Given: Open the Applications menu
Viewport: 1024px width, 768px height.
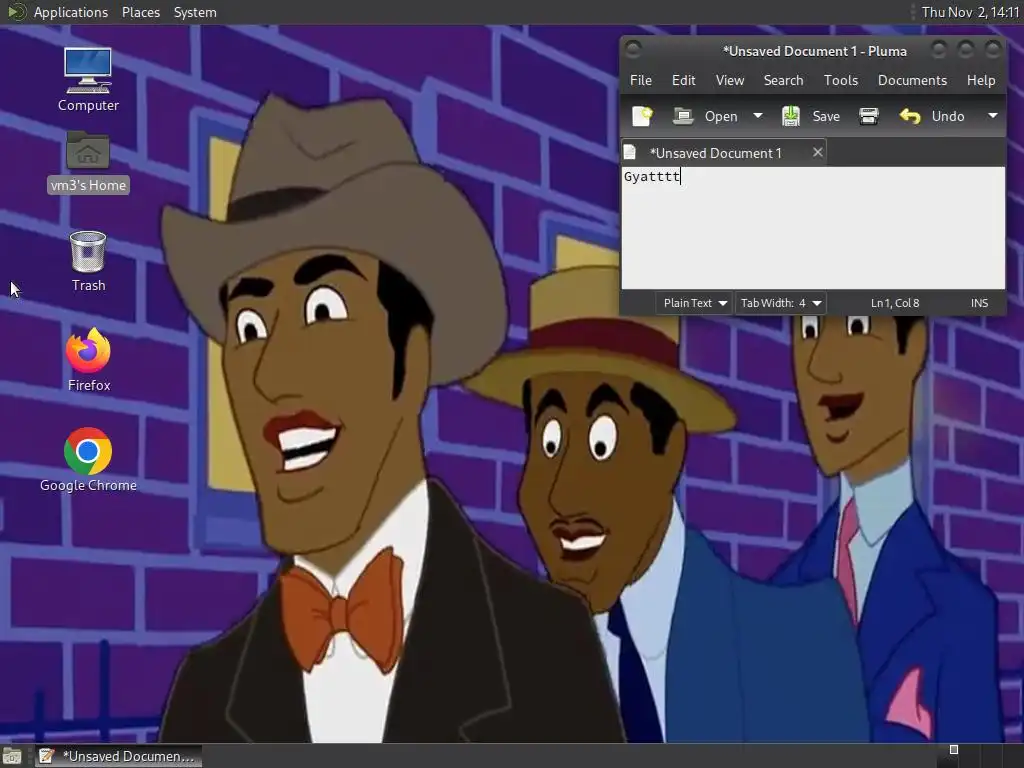Looking at the screenshot, I should click(71, 12).
